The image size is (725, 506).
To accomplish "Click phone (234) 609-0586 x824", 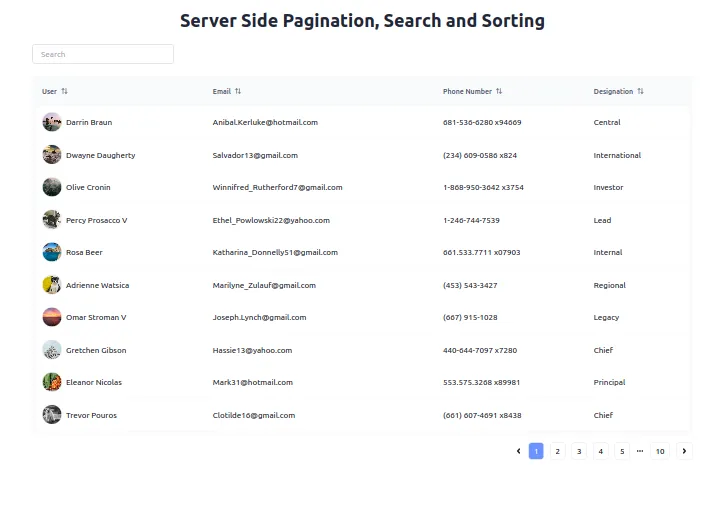I will [x=480, y=155].
